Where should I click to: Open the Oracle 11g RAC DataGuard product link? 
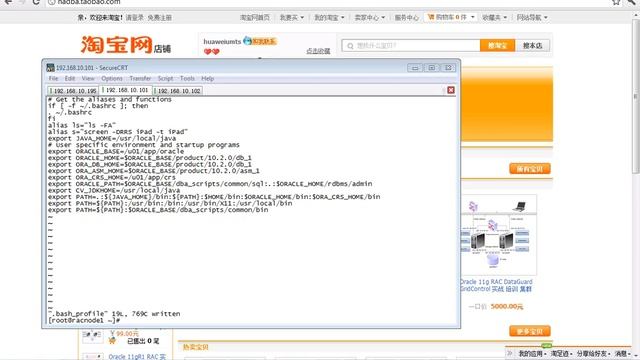[x=496, y=285]
